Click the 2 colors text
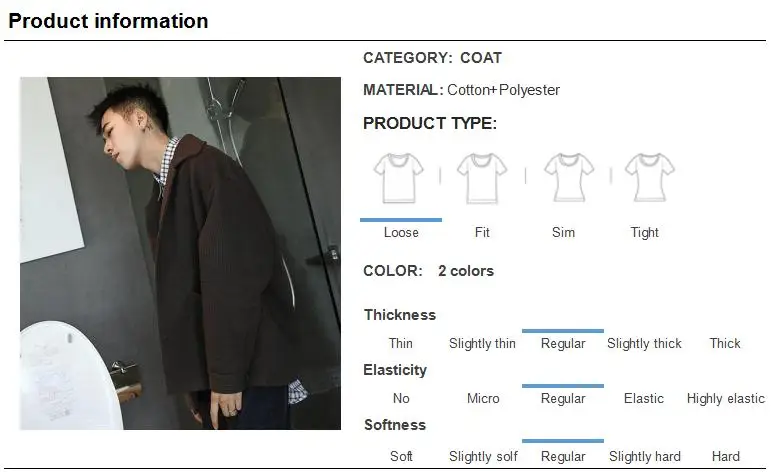The width and height of the screenshot is (775, 472). coord(466,271)
